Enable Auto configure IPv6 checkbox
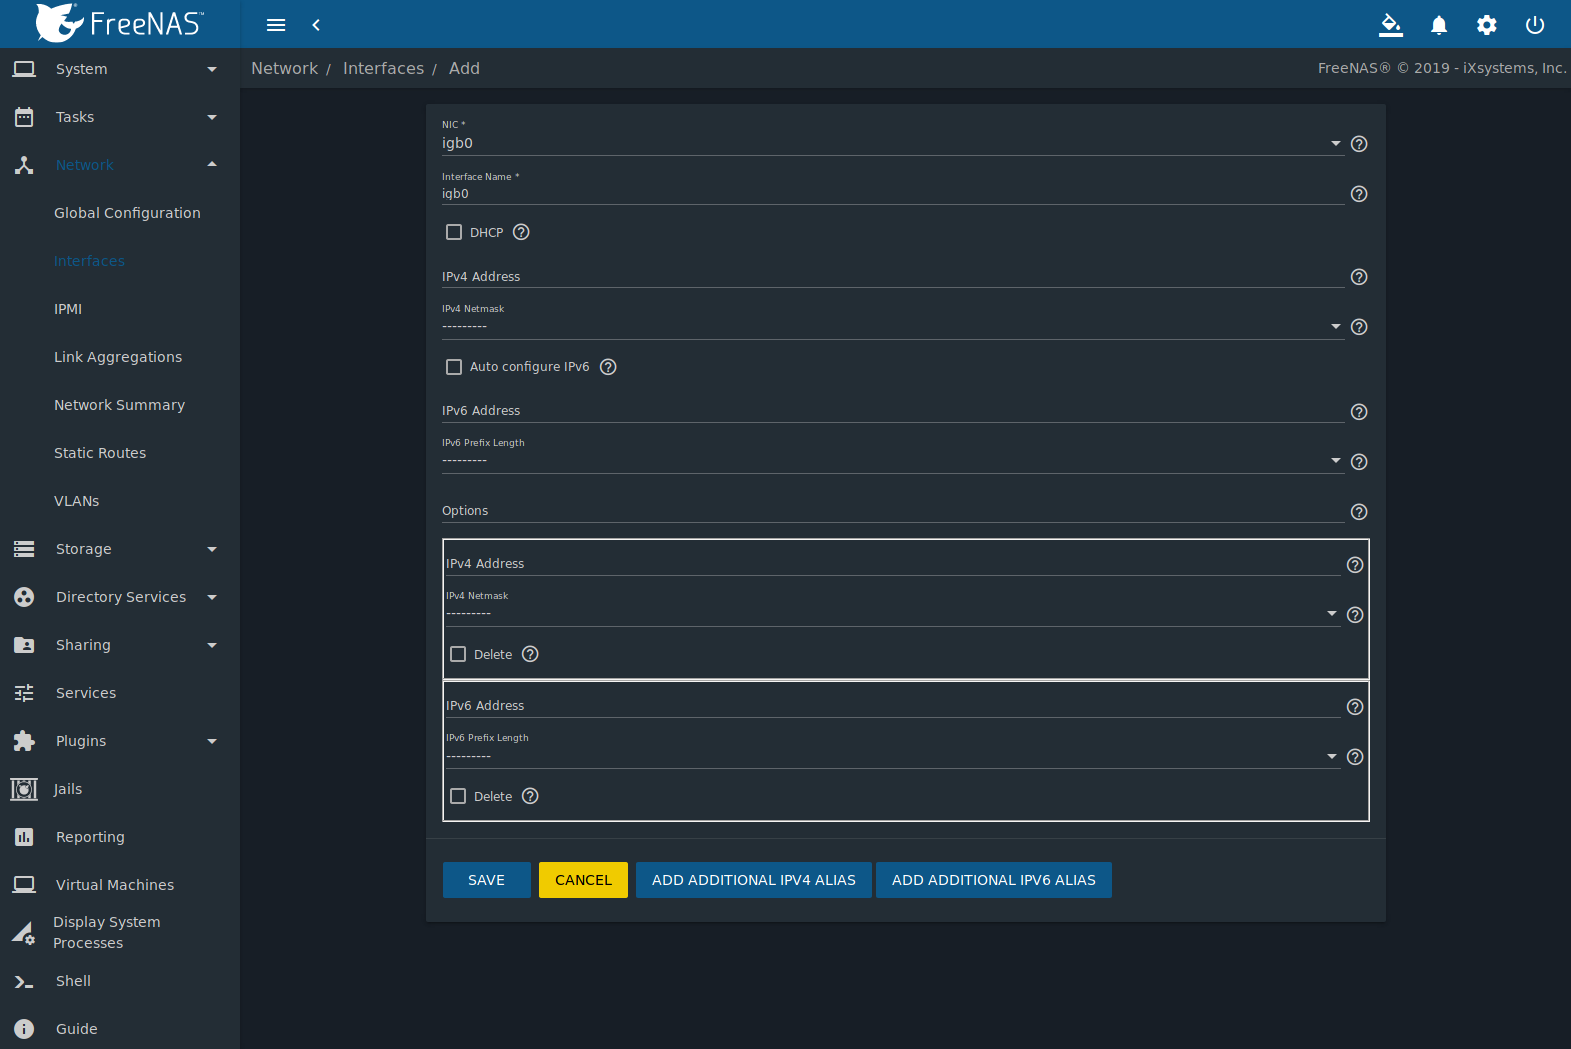The height and width of the screenshot is (1049, 1571). point(454,367)
